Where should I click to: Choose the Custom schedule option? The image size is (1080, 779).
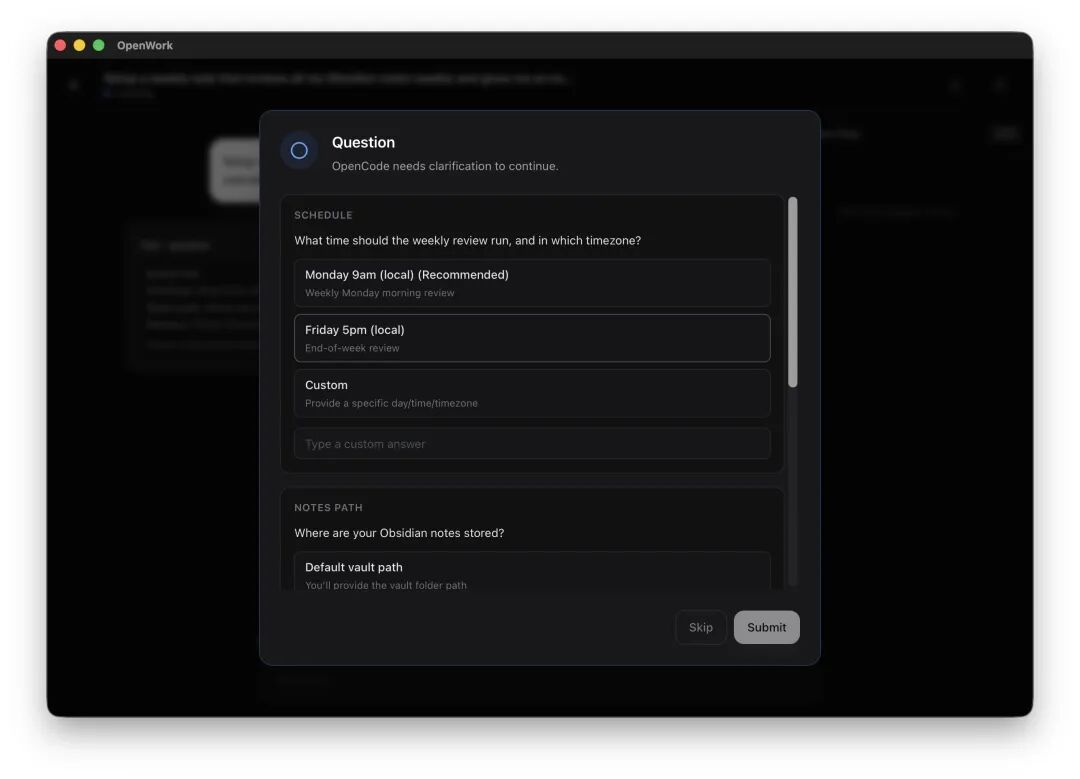point(532,392)
